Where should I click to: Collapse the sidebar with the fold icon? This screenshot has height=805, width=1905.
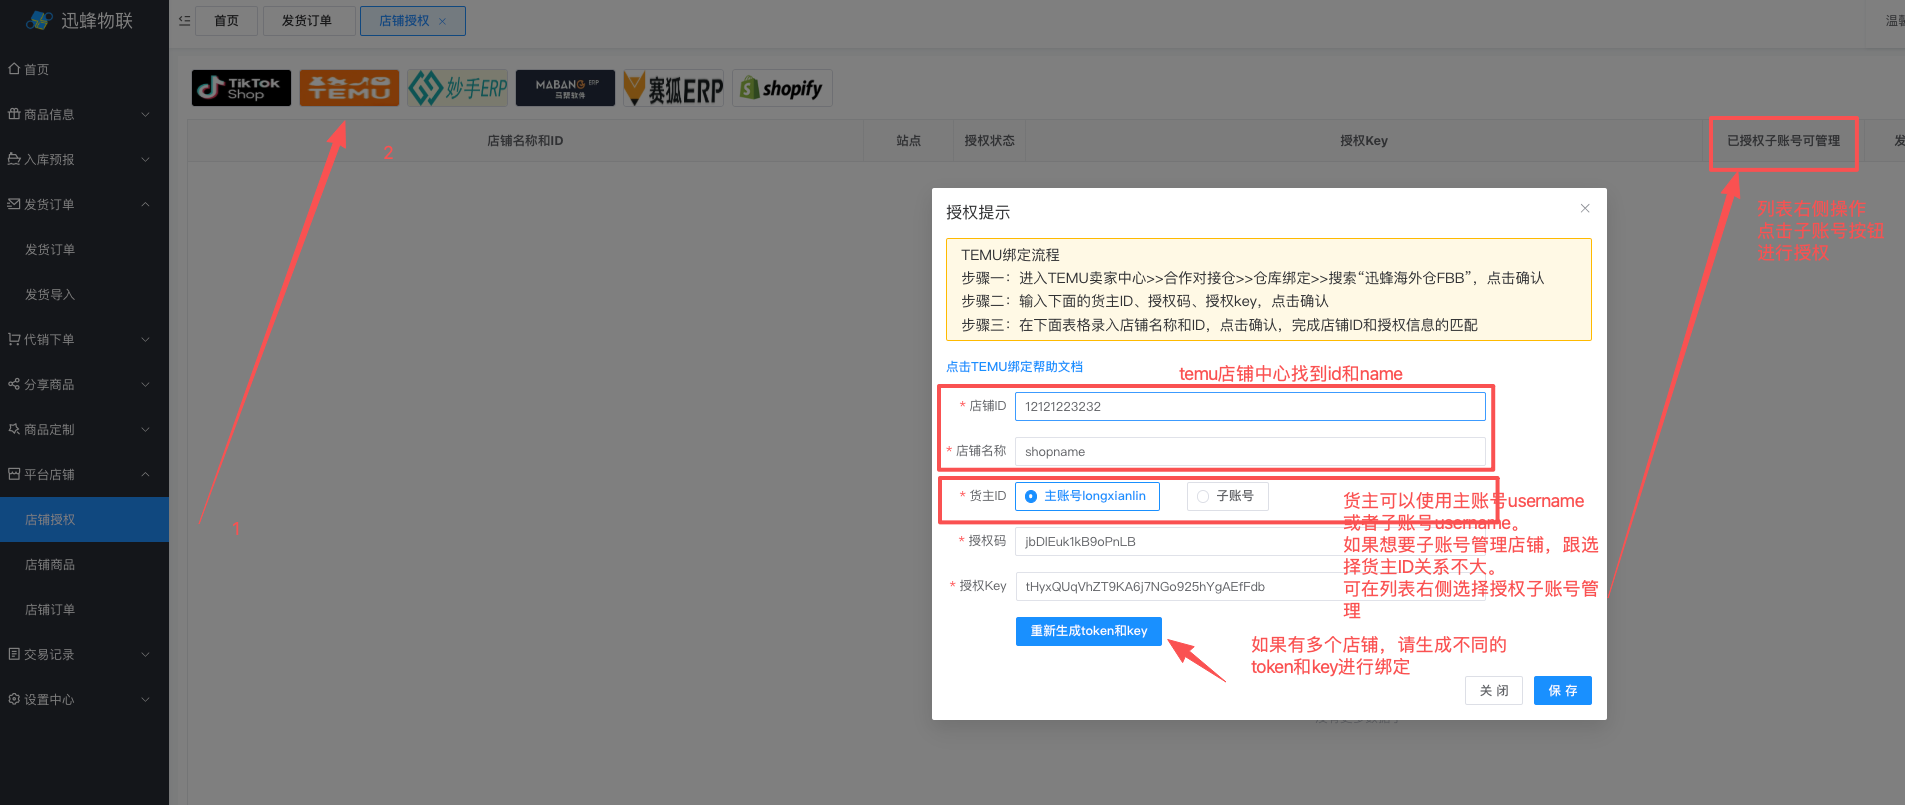coord(185,21)
